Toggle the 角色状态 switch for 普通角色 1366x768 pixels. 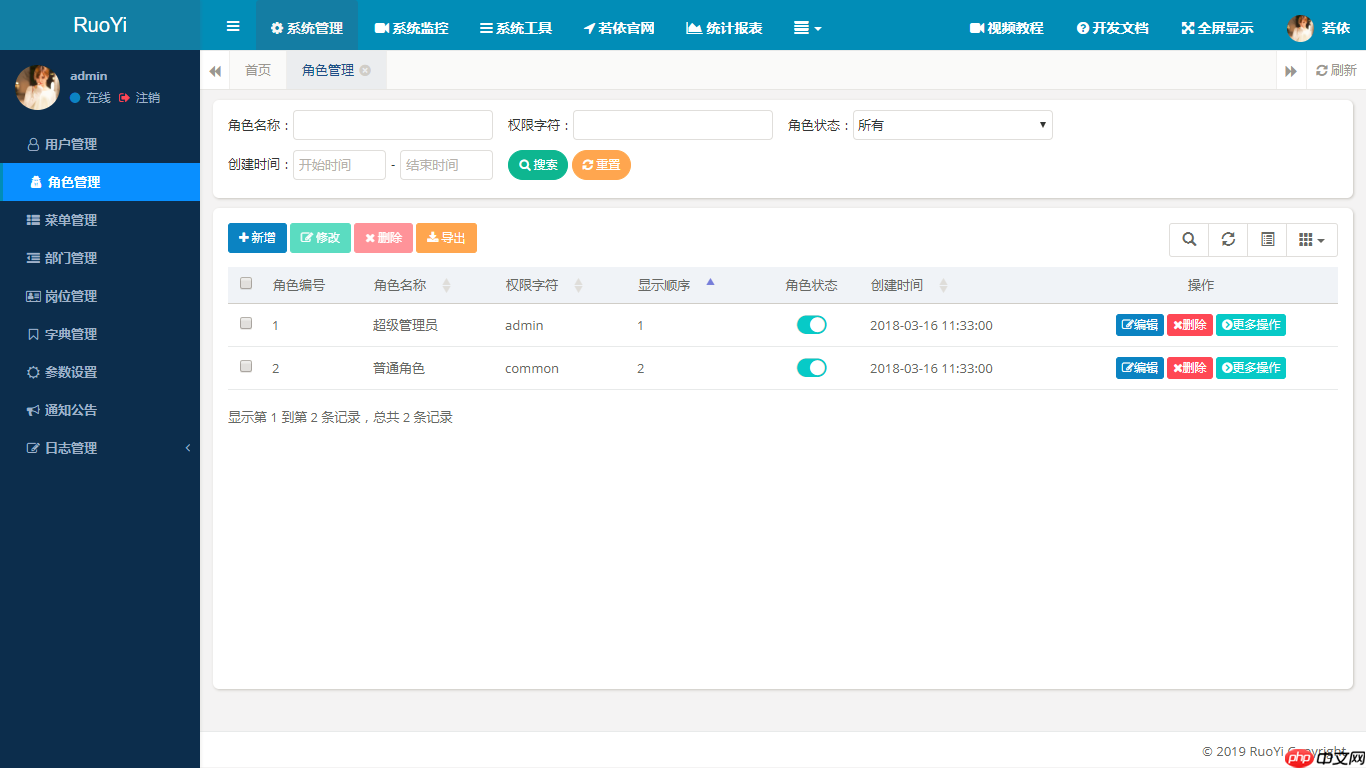[x=812, y=367]
